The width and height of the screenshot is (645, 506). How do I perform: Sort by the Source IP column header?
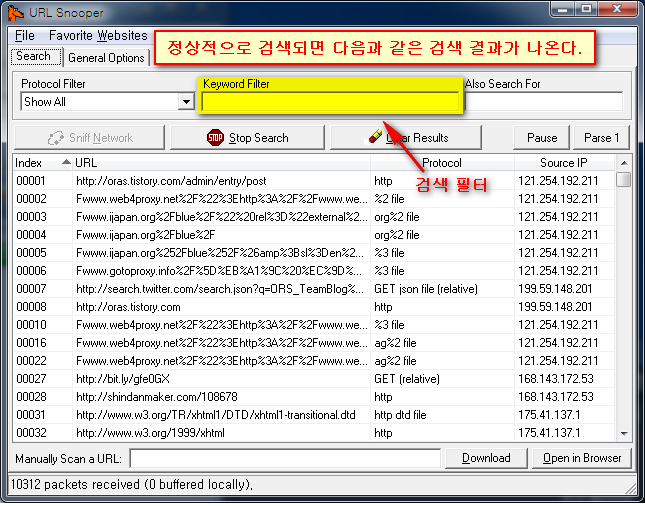coord(564,163)
